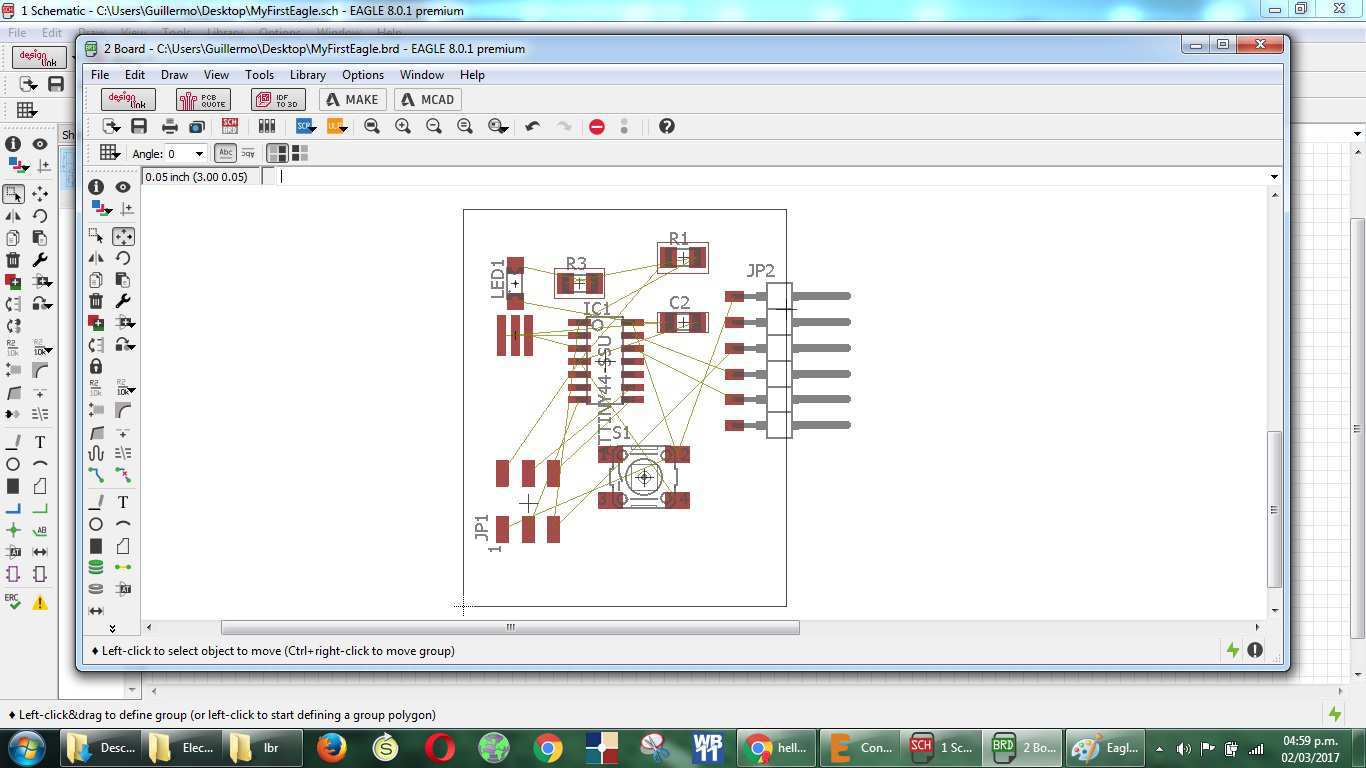Click the MCAD button
The width and height of the screenshot is (1366, 768).
(x=427, y=99)
